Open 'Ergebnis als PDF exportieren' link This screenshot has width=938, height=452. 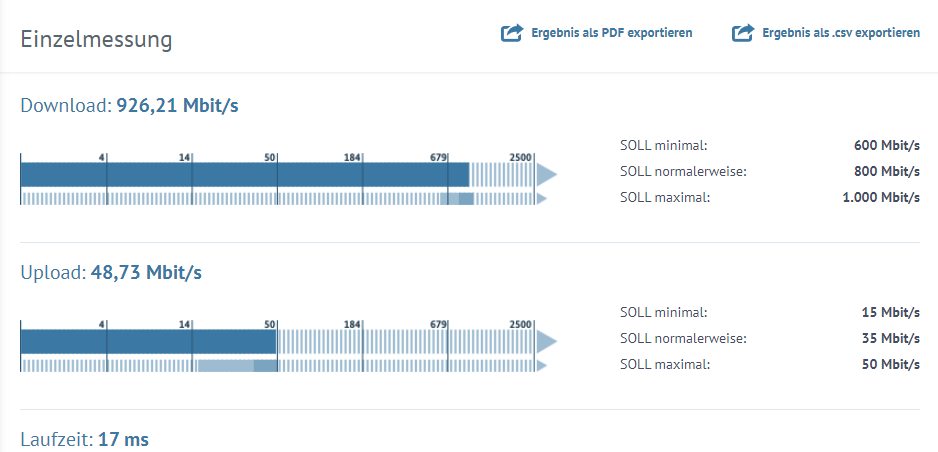tap(611, 33)
